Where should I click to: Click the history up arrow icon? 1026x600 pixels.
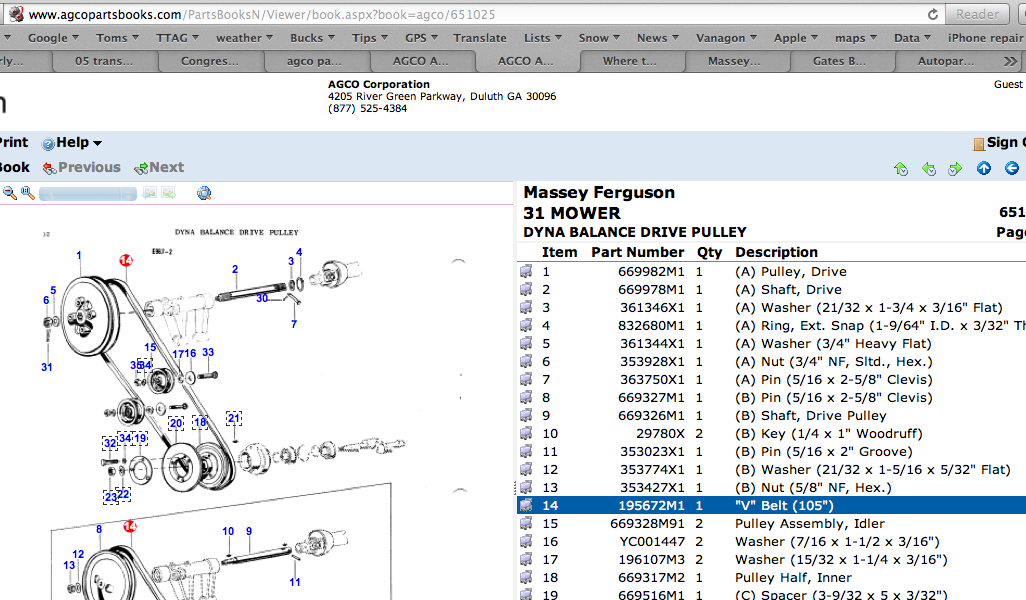coord(901,169)
